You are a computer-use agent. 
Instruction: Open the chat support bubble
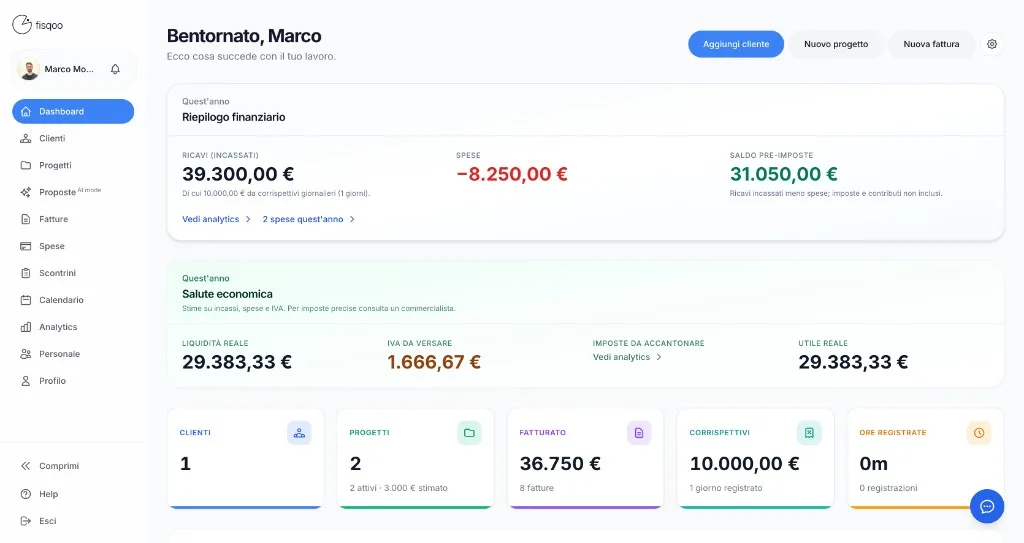987,506
